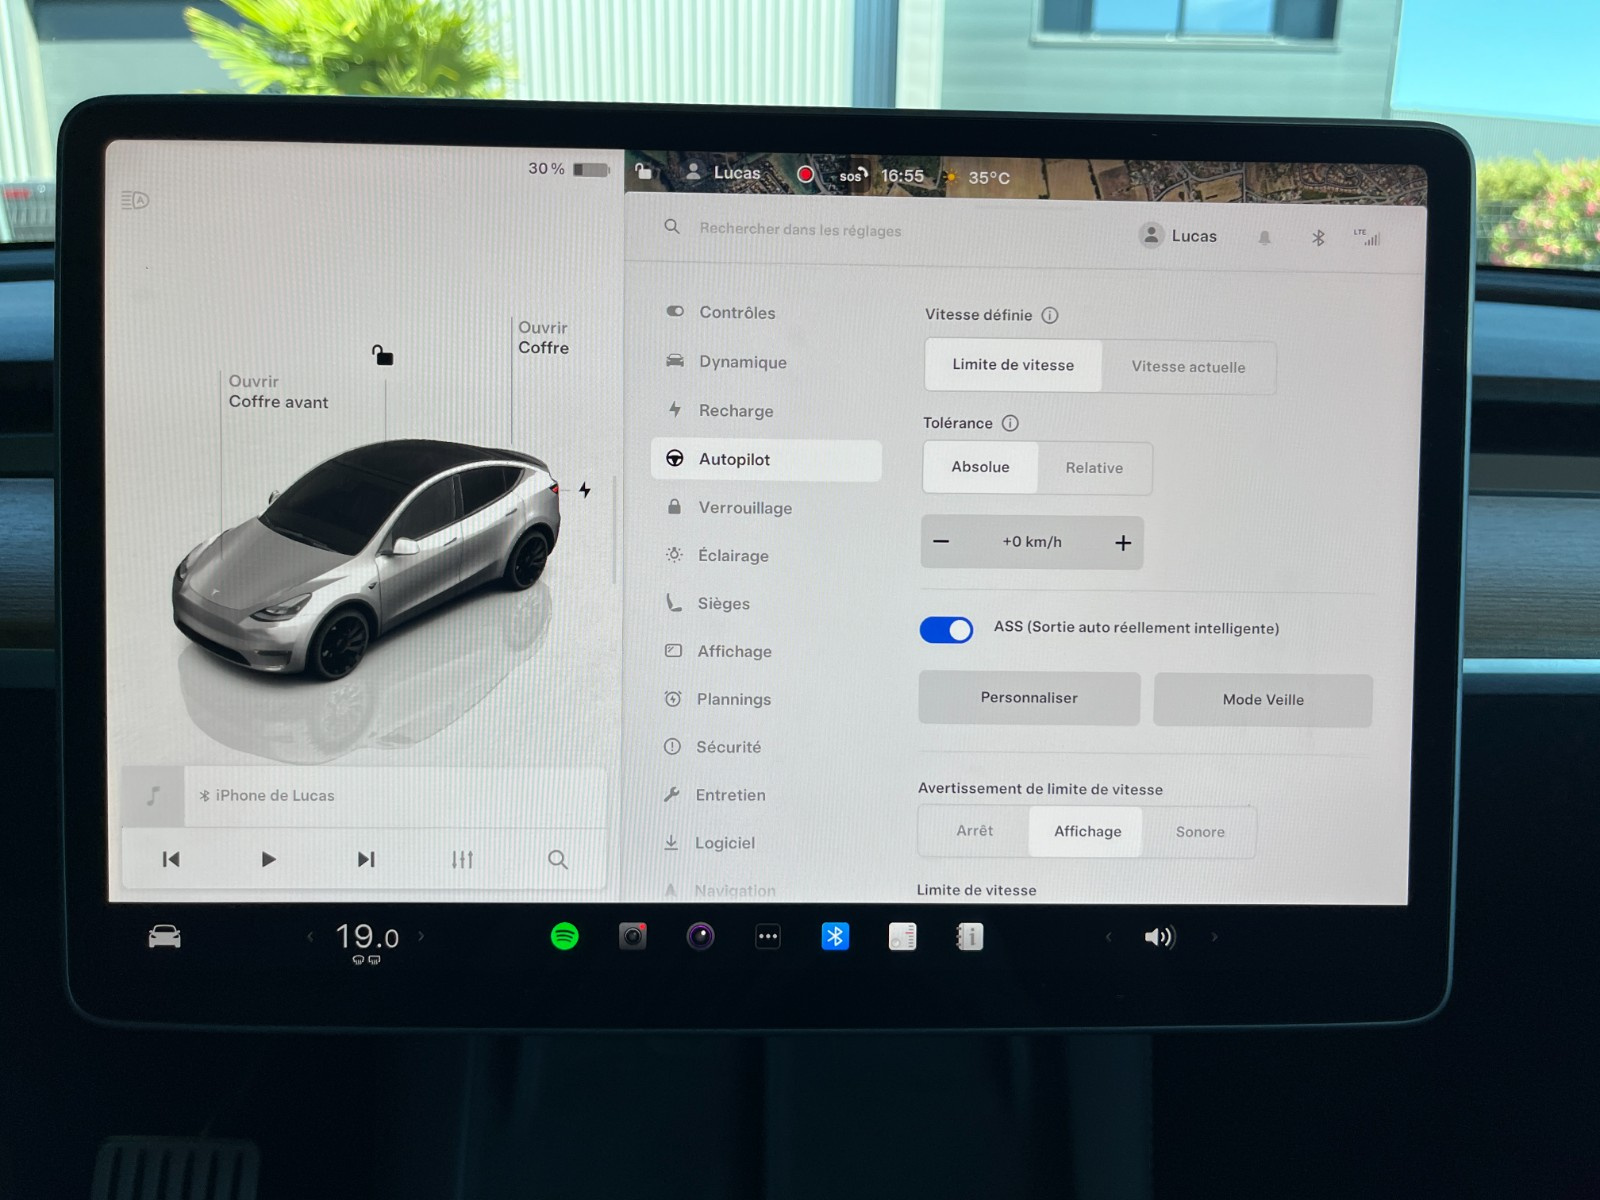Set speed limit warning to Affichage
Viewport: 1600px width, 1200px height.
pyautogui.click(x=1087, y=832)
